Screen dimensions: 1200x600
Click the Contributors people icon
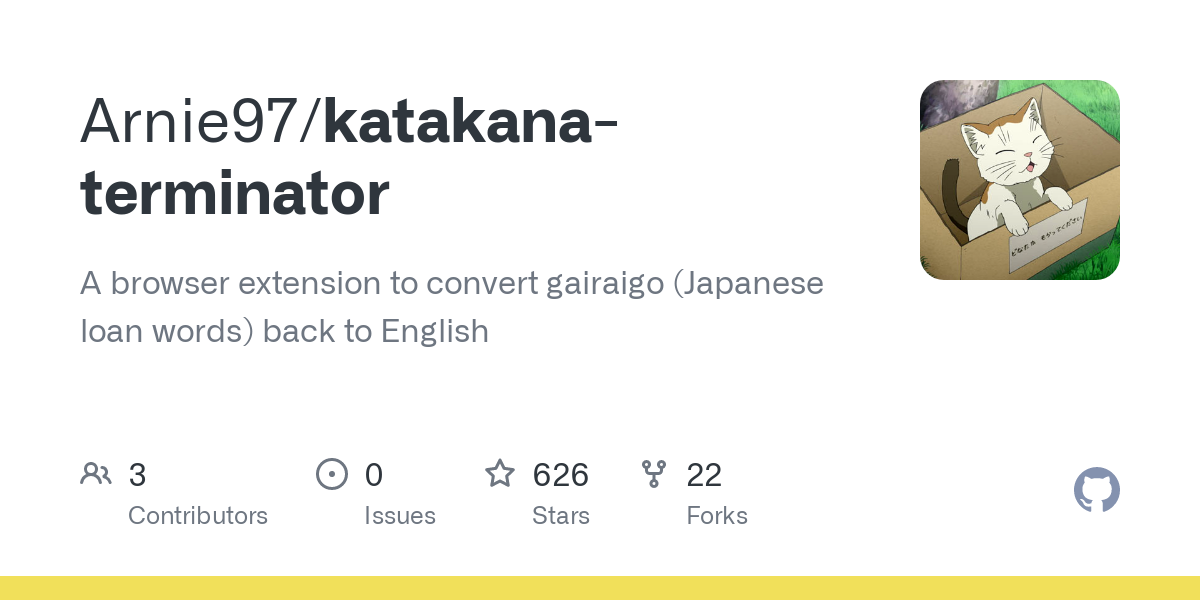(x=96, y=474)
